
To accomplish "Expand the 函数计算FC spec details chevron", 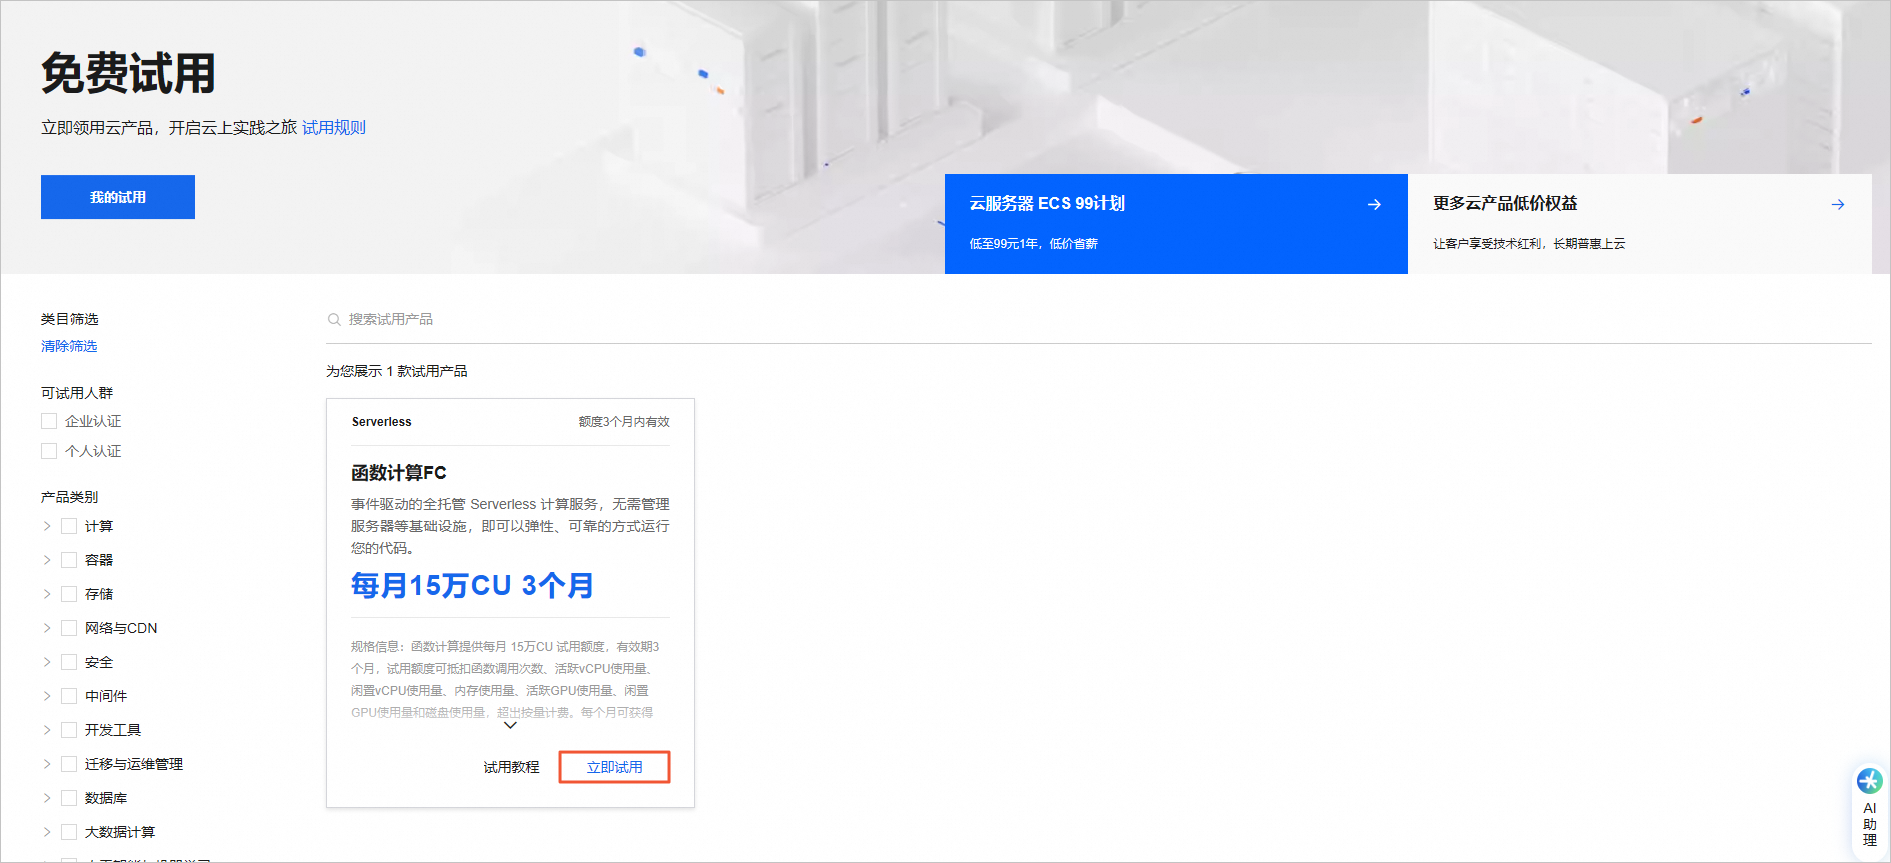I will coord(510,725).
